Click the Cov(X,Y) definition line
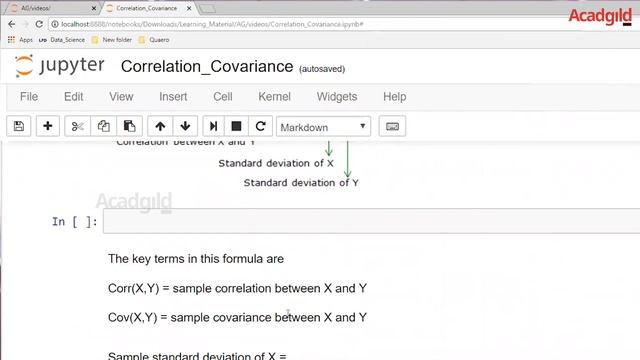This screenshot has width=640, height=360. coord(238,317)
